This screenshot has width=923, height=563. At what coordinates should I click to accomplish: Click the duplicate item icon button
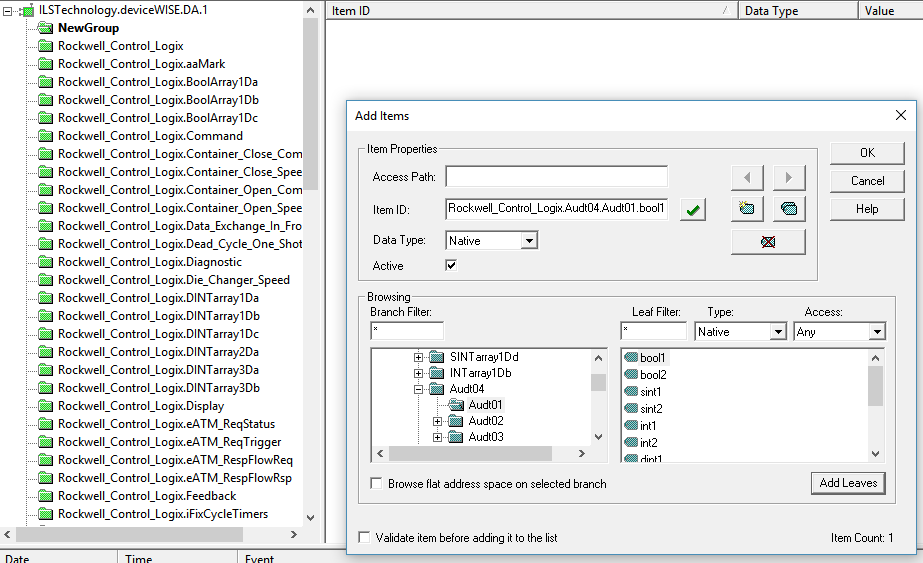tap(789, 209)
